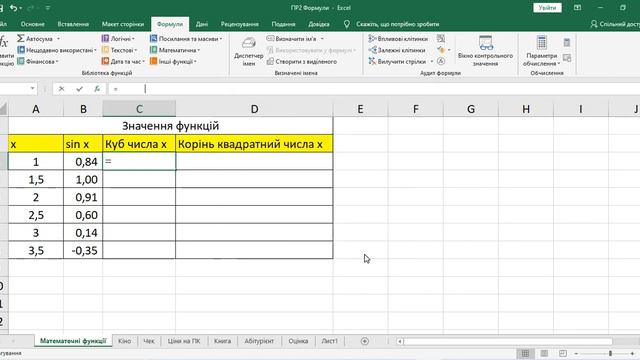Open Посилання та масиви dropdown
Viewport: 640px width, 360px height.
[186, 38]
